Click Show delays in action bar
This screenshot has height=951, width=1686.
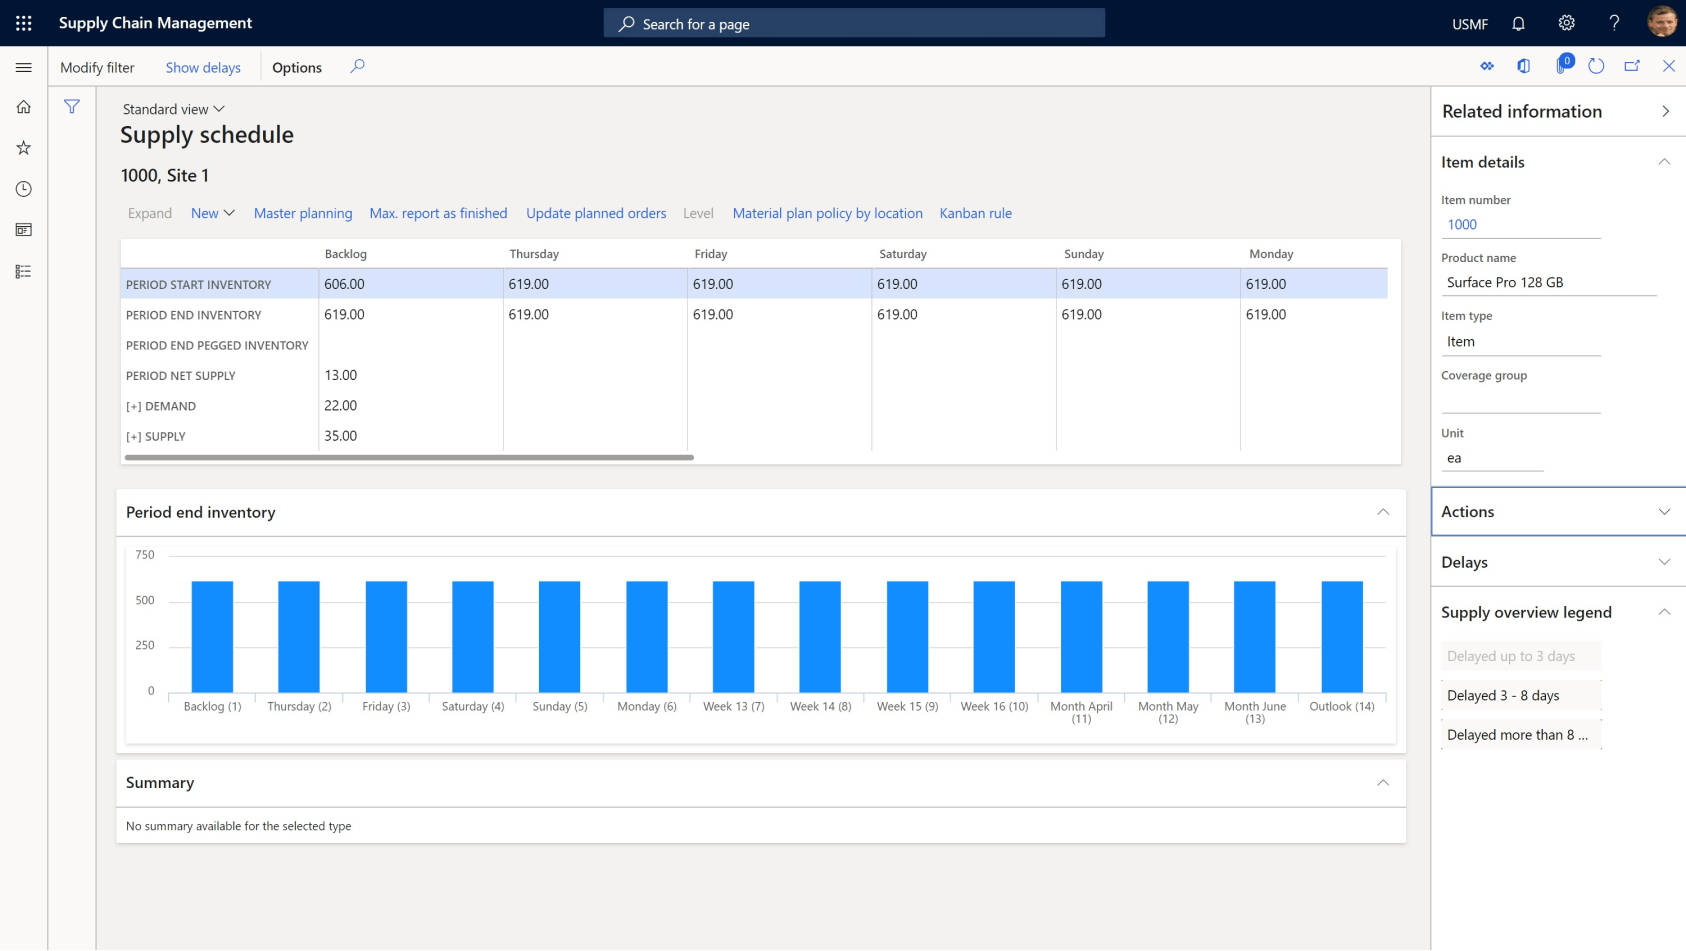(x=203, y=68)
